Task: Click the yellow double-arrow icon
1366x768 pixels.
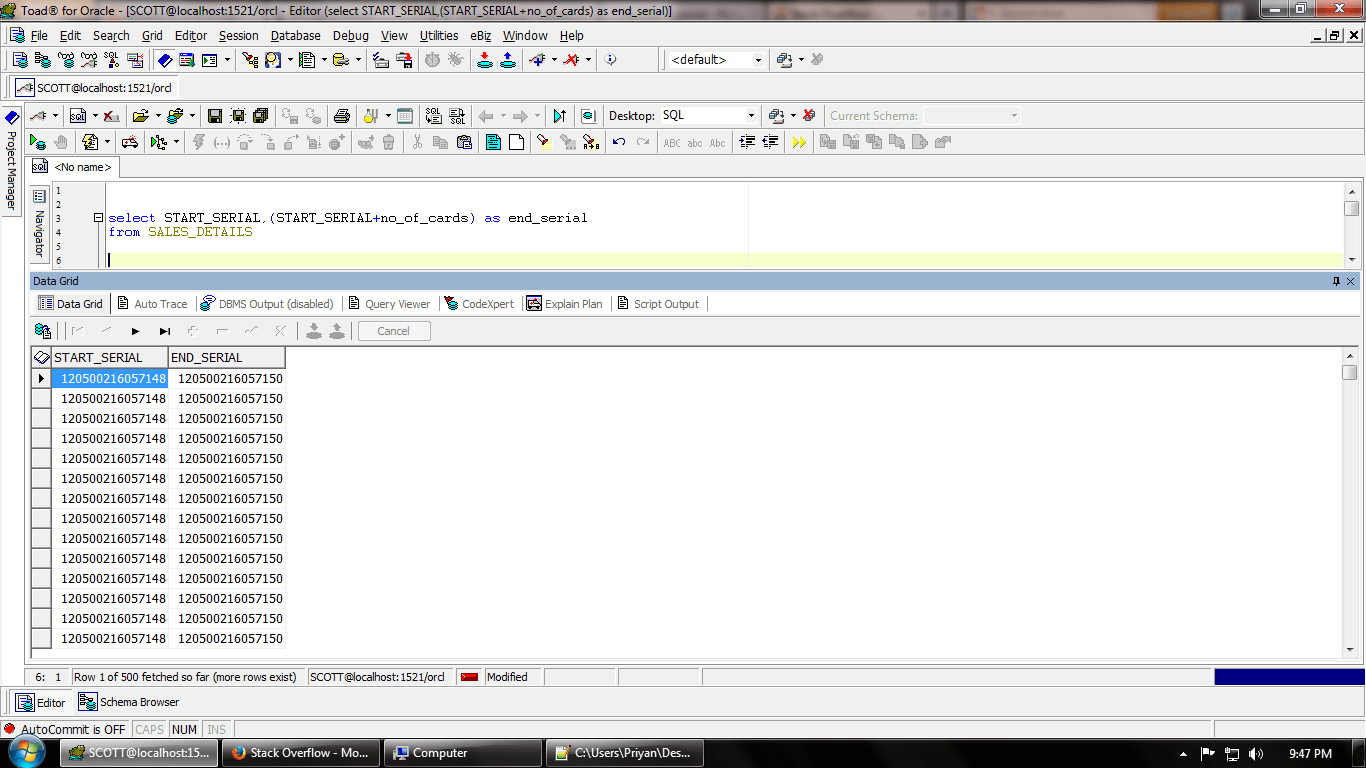Action: [799, 142]
